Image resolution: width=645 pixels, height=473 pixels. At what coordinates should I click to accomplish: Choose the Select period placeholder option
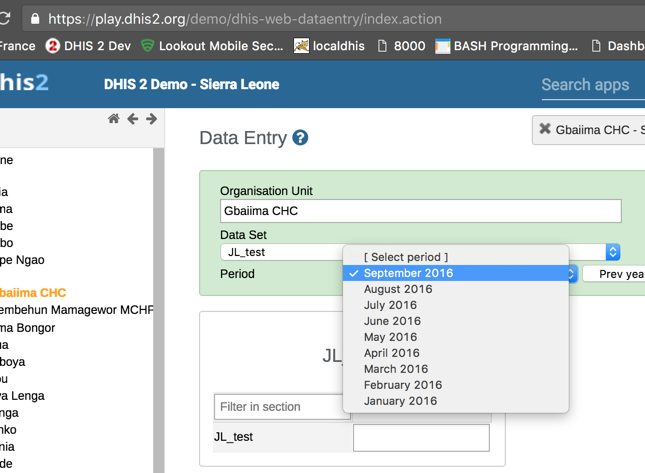[406, 257]
